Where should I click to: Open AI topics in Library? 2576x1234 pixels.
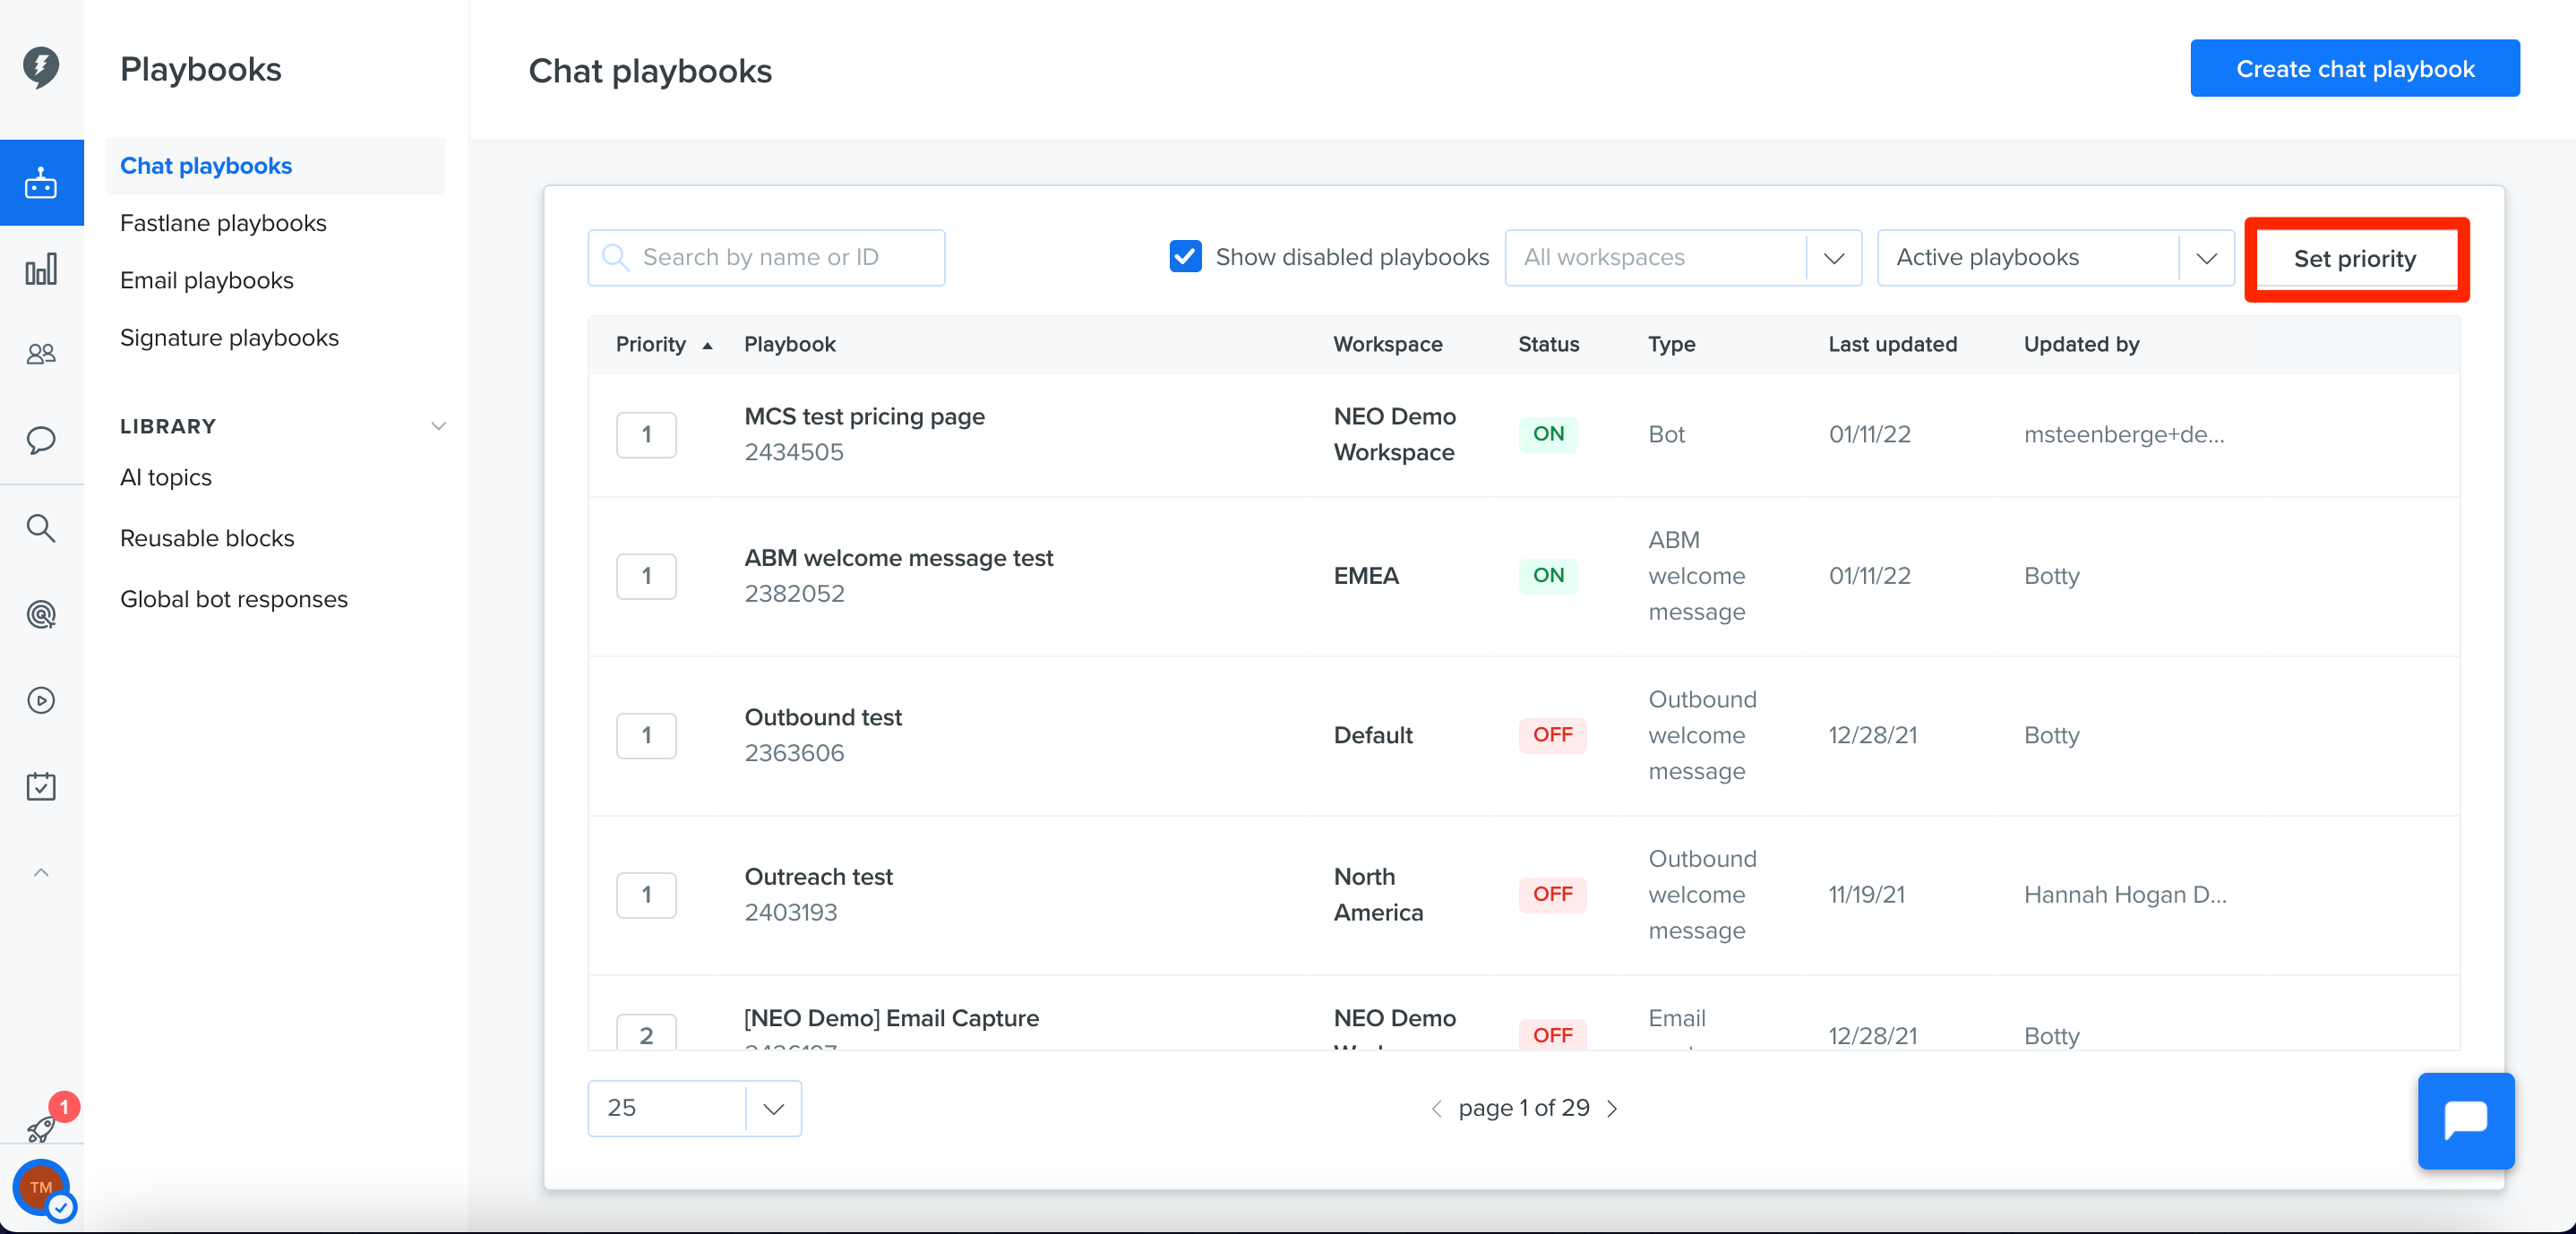click(166, 478)
